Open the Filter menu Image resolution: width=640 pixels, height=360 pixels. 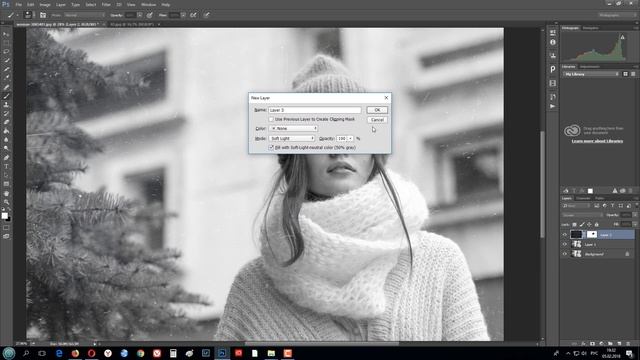click(x=106, y=4)
